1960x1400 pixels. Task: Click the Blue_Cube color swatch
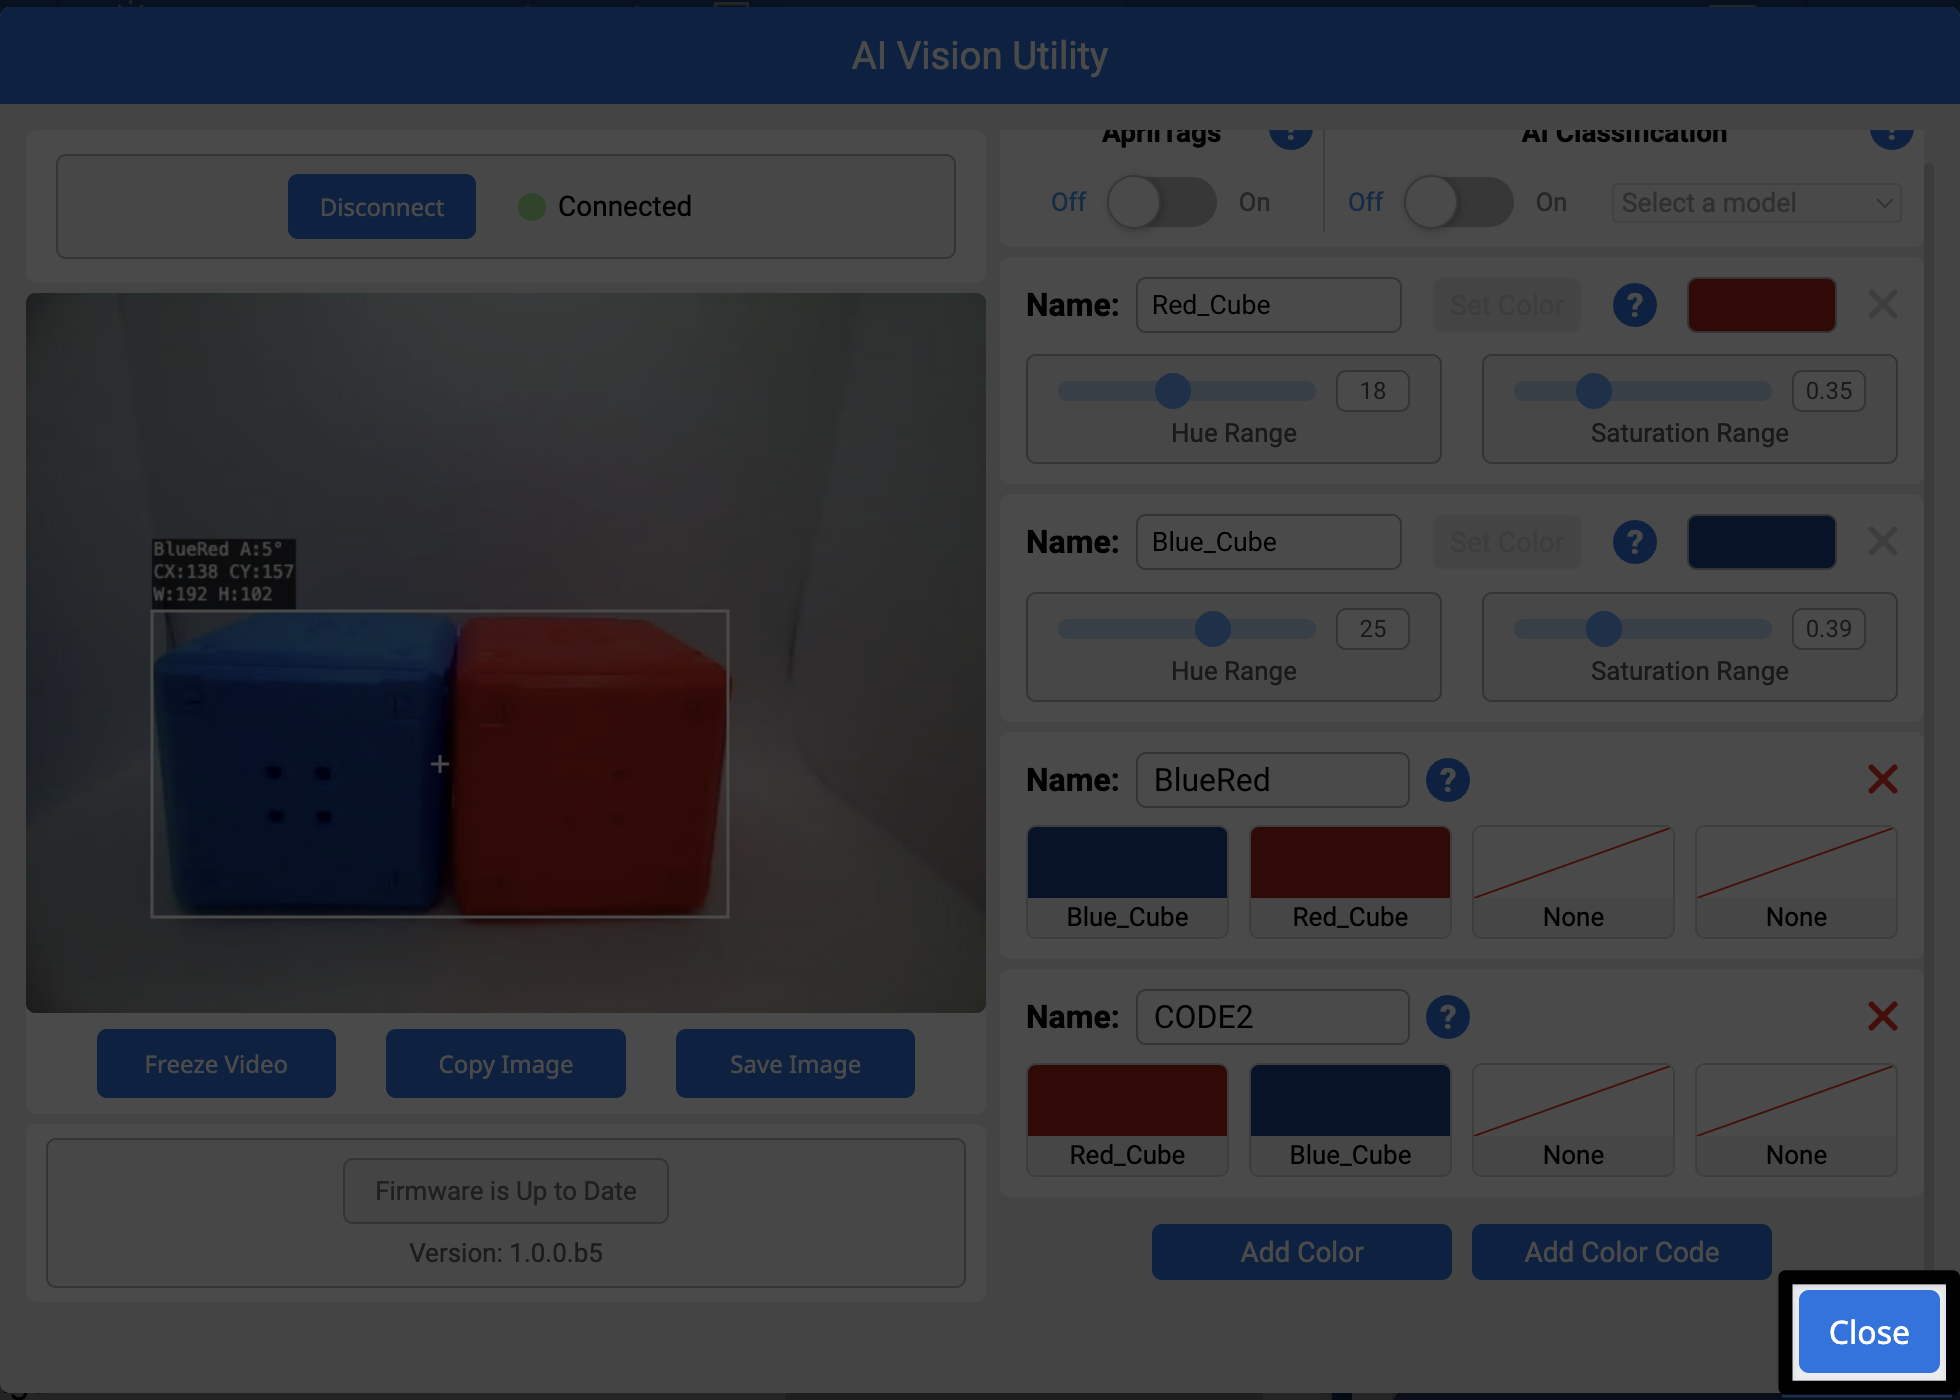(x=1761, y=542)
